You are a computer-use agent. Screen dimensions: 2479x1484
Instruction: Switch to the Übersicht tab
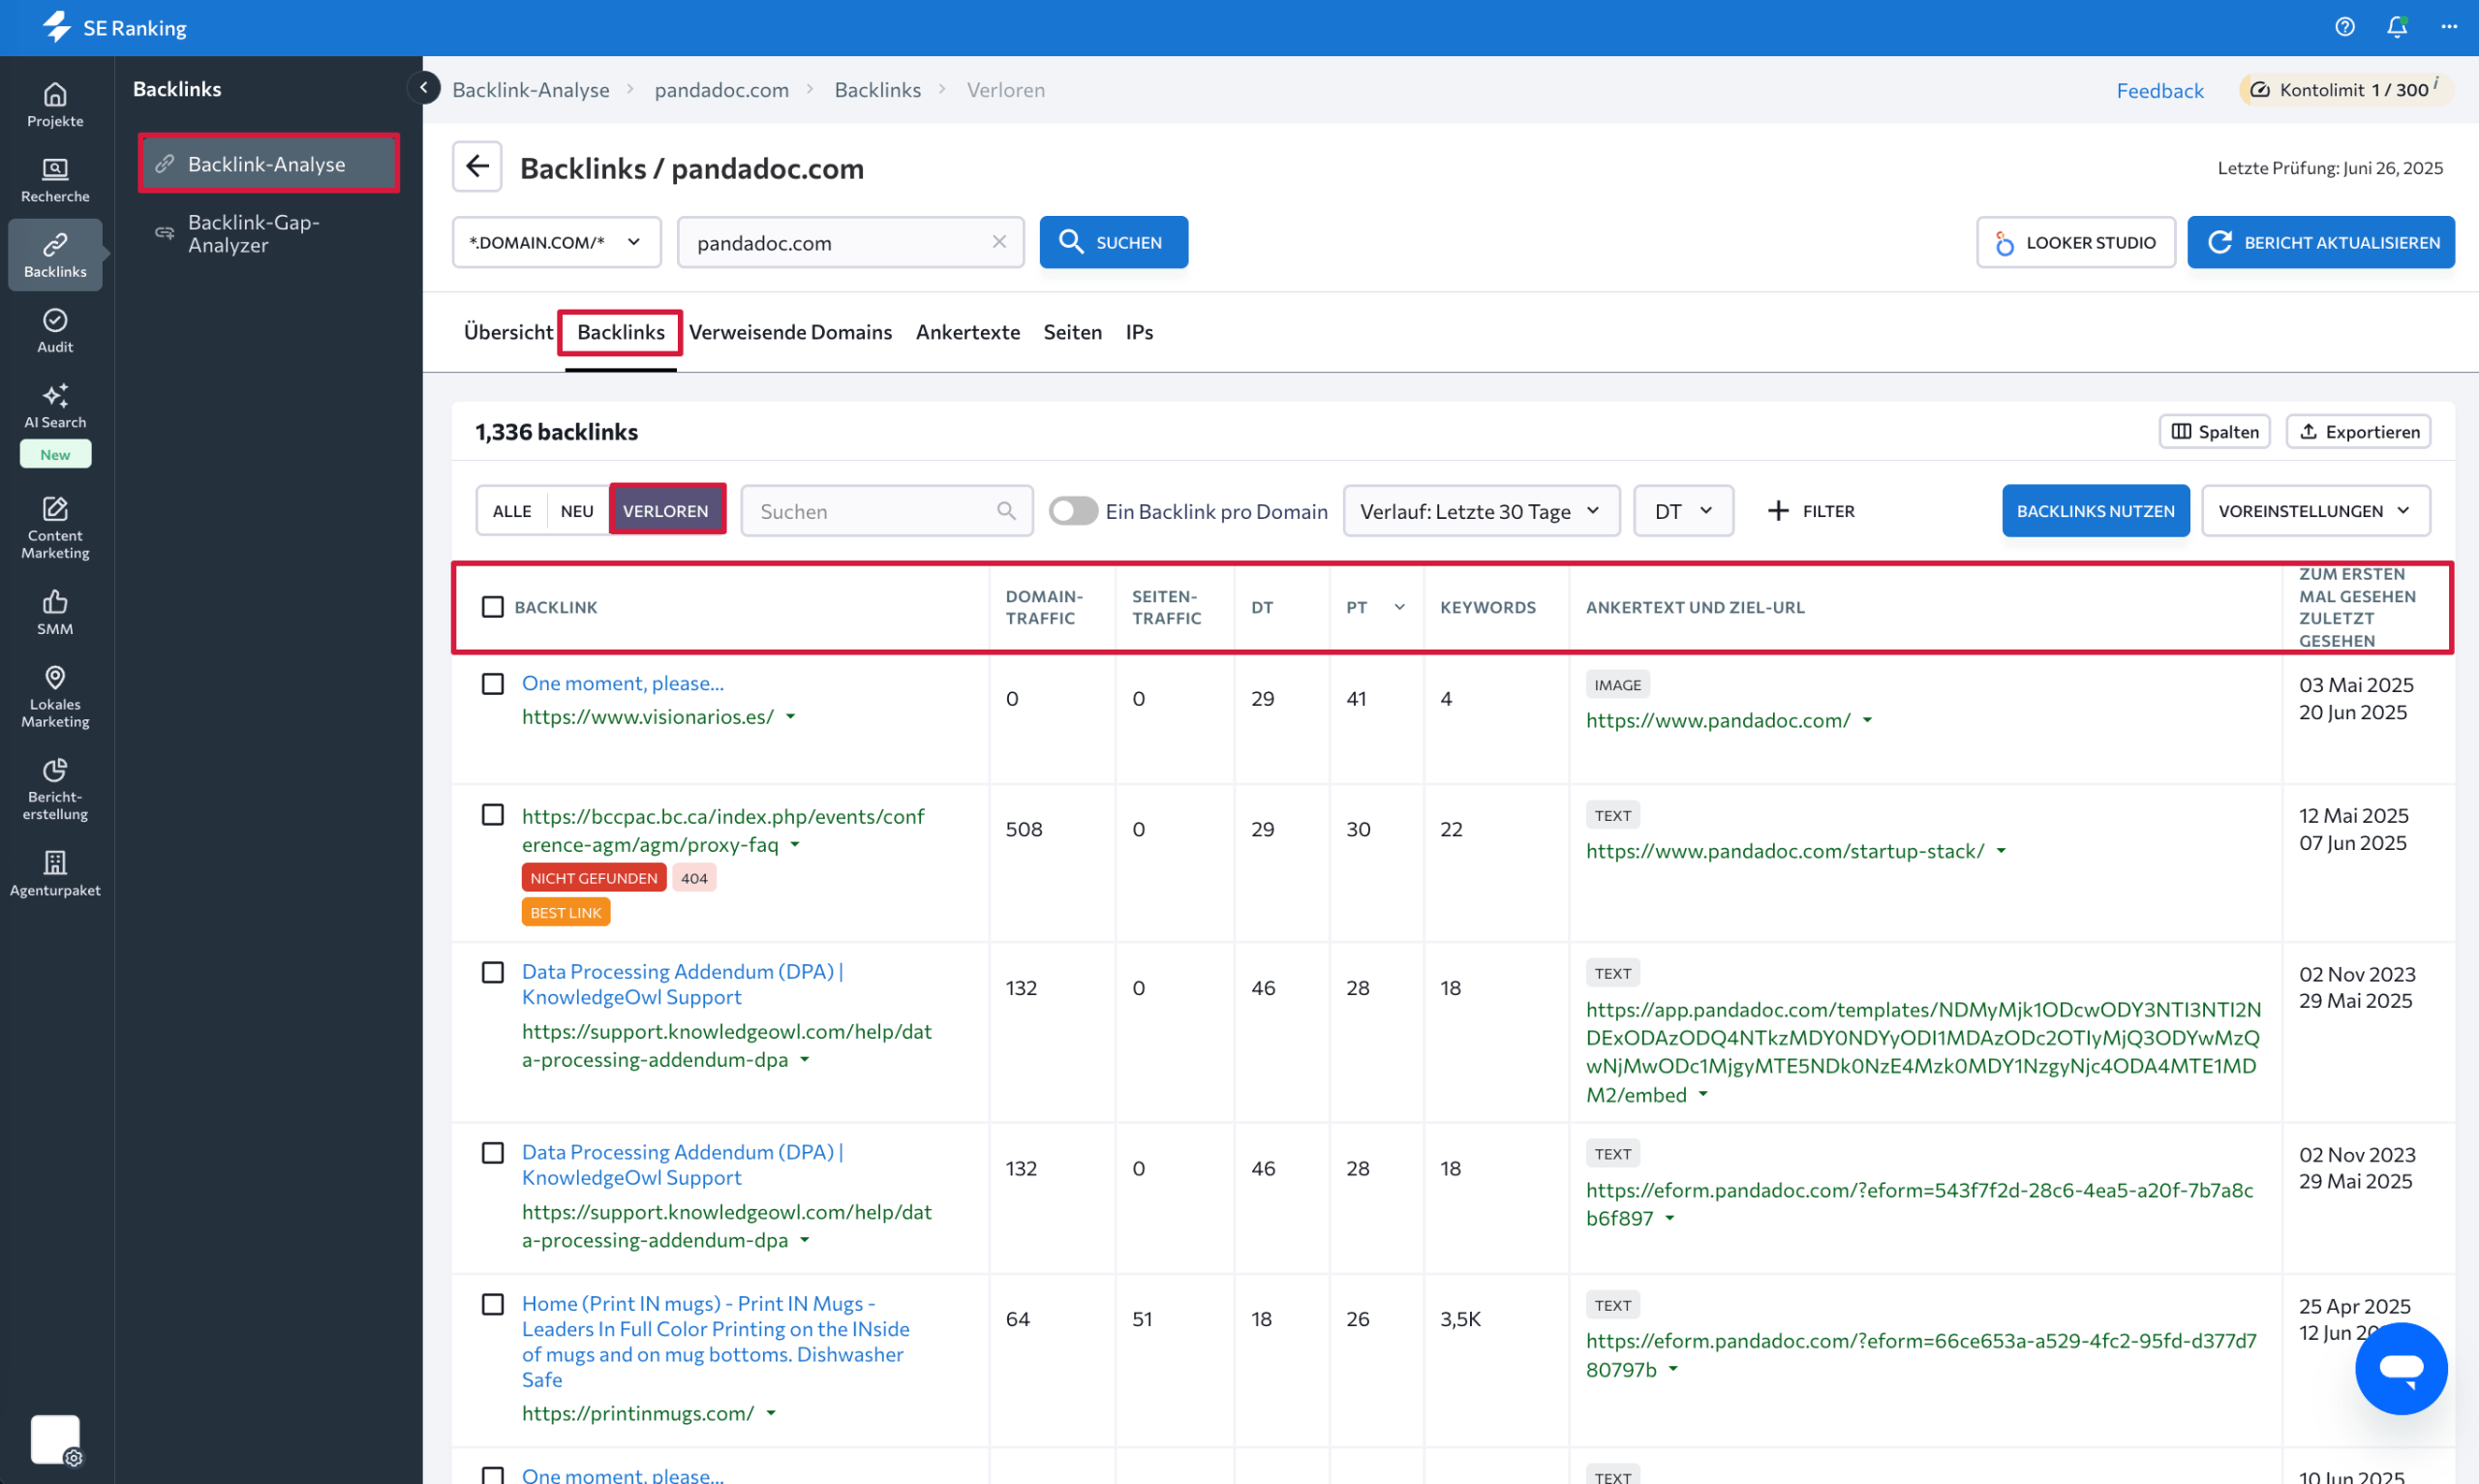508,332
